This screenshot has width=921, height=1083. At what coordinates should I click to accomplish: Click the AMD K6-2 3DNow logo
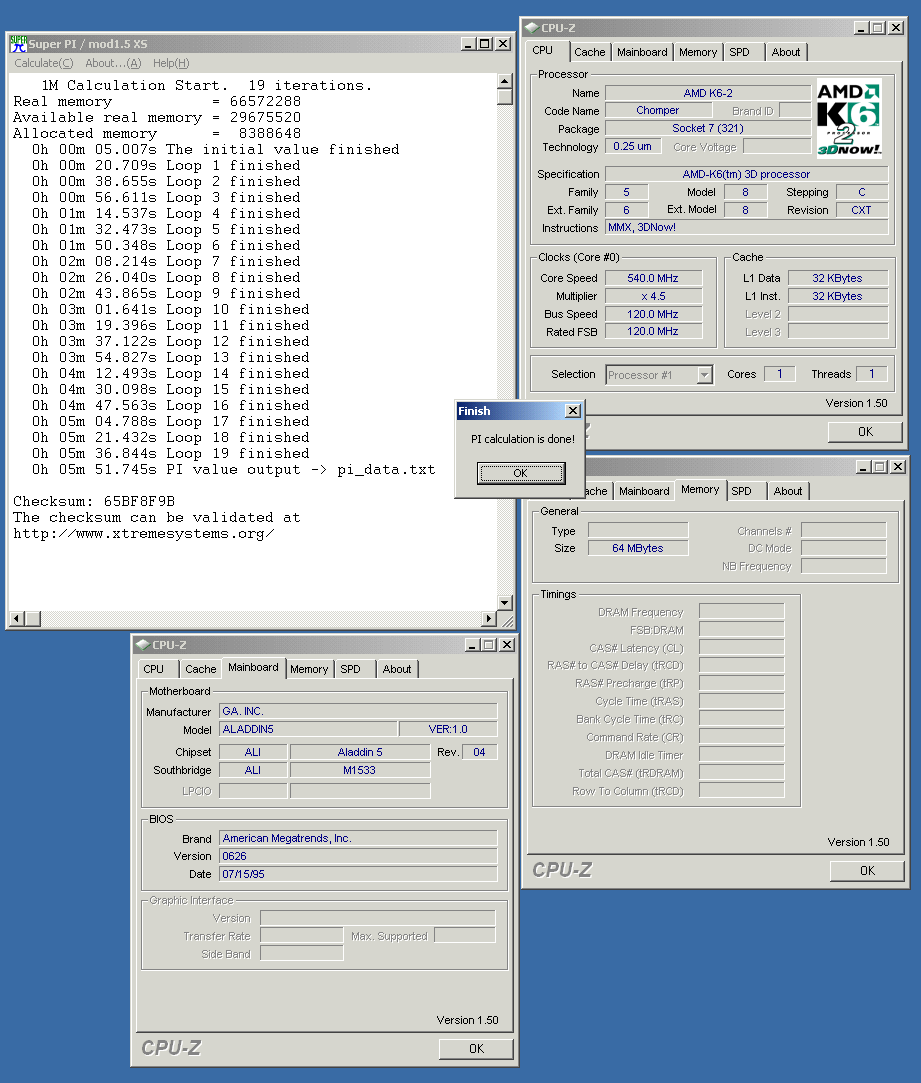tap(849, 119)
